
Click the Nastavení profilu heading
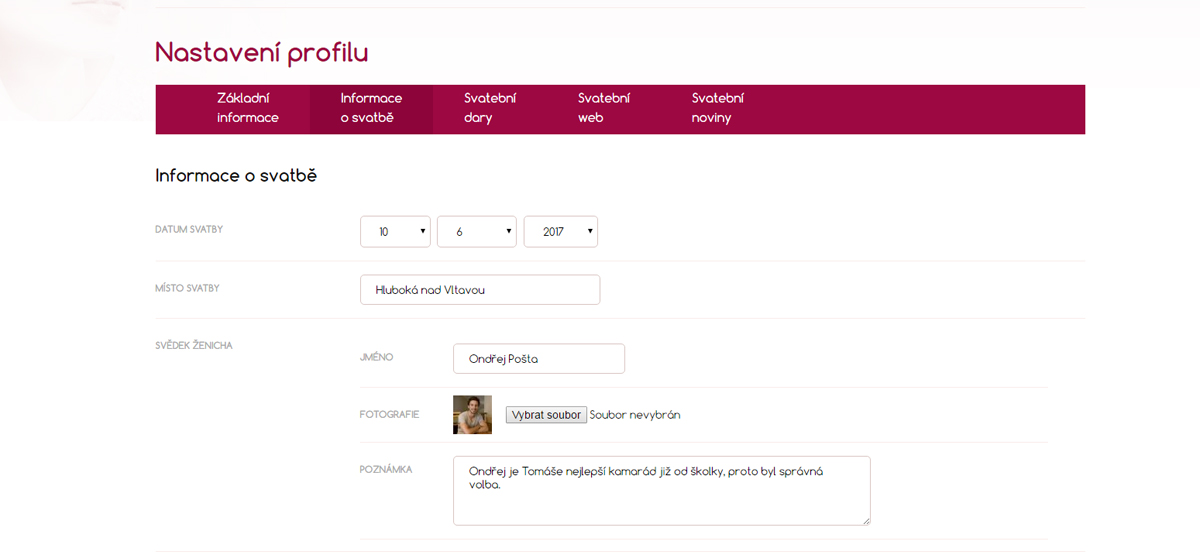point(262,53)
